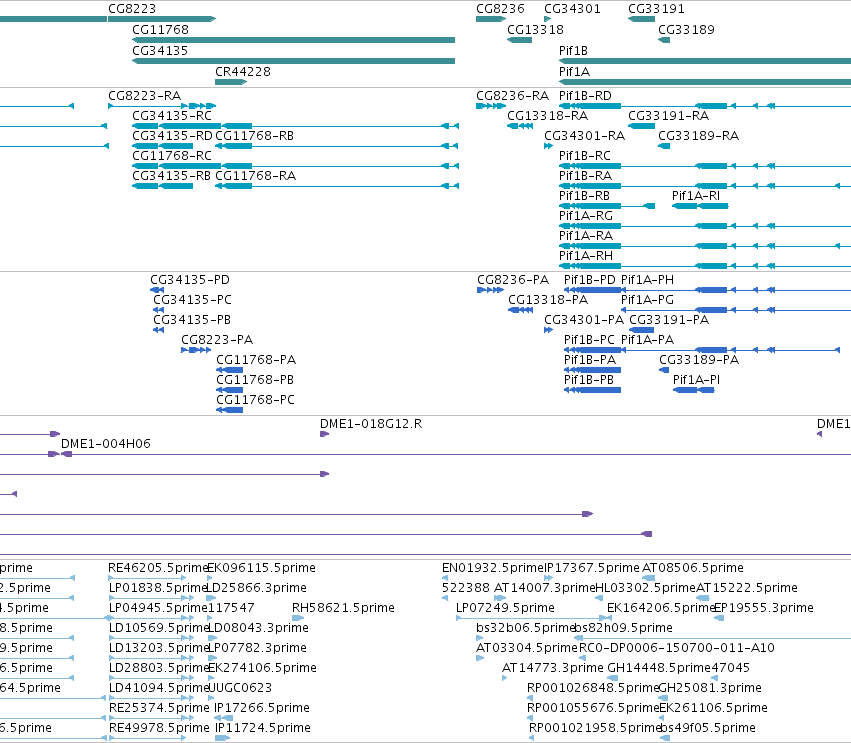851x743 pixels.
Task: Click the AT14773.3prime EST label
Action: click(x=552, y=668)
